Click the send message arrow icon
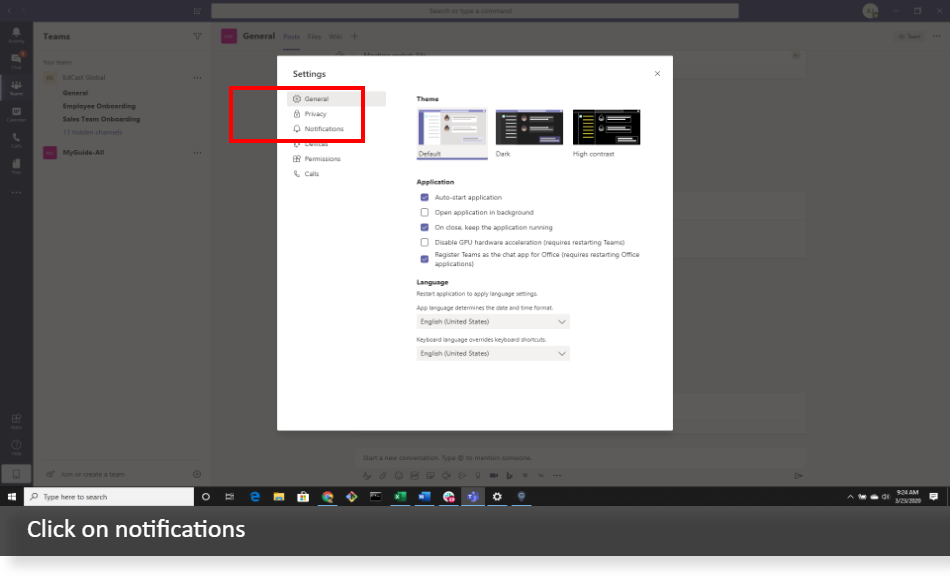The width and height of the screenshot is (950, 576). (x=798, y=476)
